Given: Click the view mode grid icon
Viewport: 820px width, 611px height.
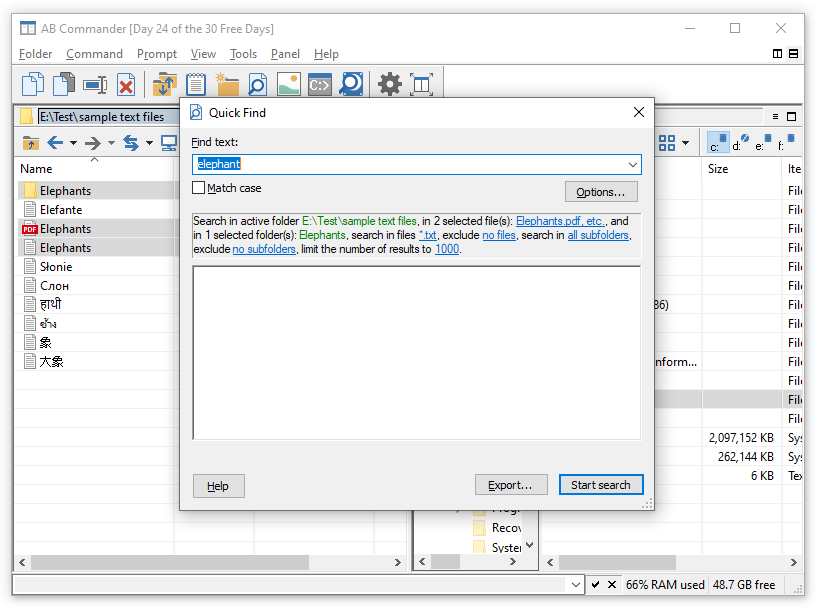Looking at the screenshot, I should coord(667,143).
